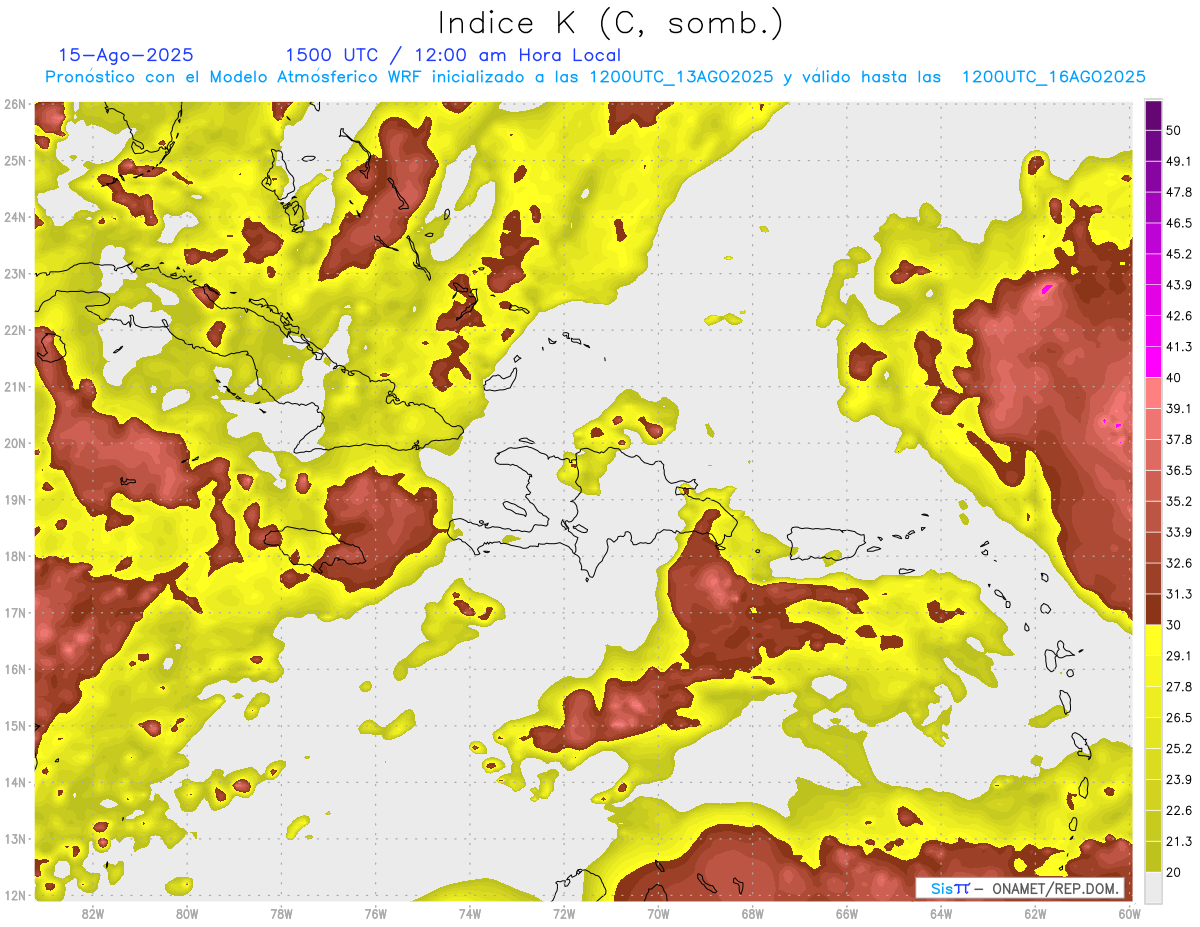
Task: Select the latitude label "23N"
Action: pos(15,273)
